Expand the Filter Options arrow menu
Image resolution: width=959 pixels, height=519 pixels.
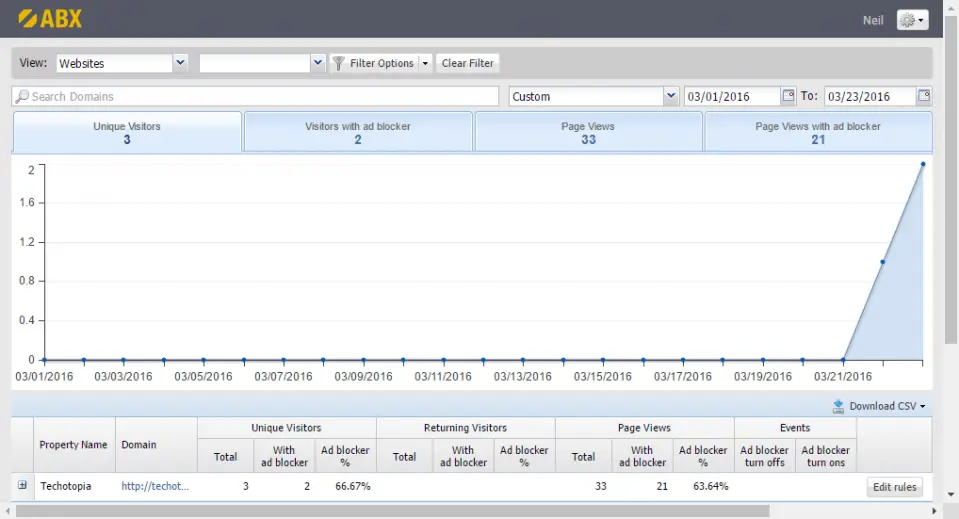pos(425,63)
